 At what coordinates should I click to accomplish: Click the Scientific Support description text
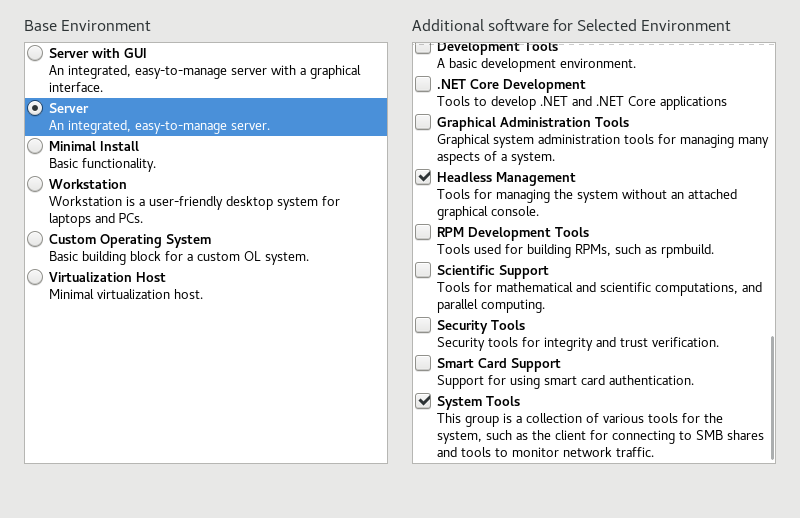pos(599,296)
